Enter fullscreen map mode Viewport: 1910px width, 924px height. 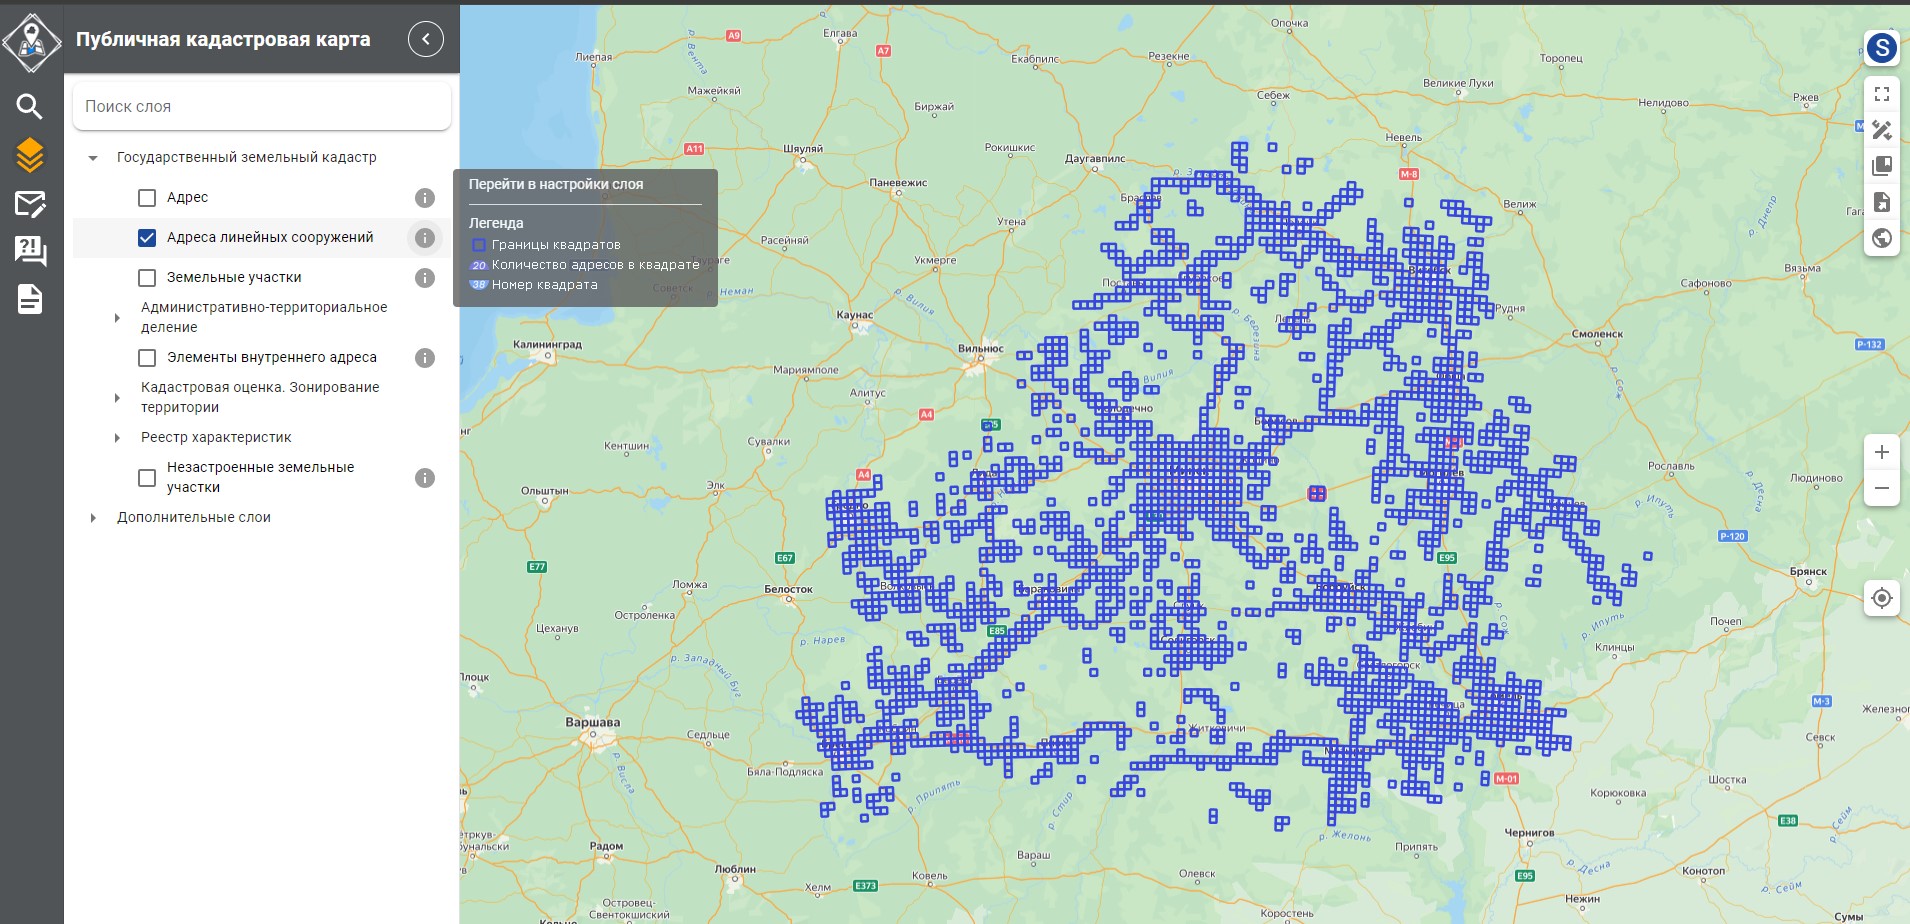[1881, 94]
